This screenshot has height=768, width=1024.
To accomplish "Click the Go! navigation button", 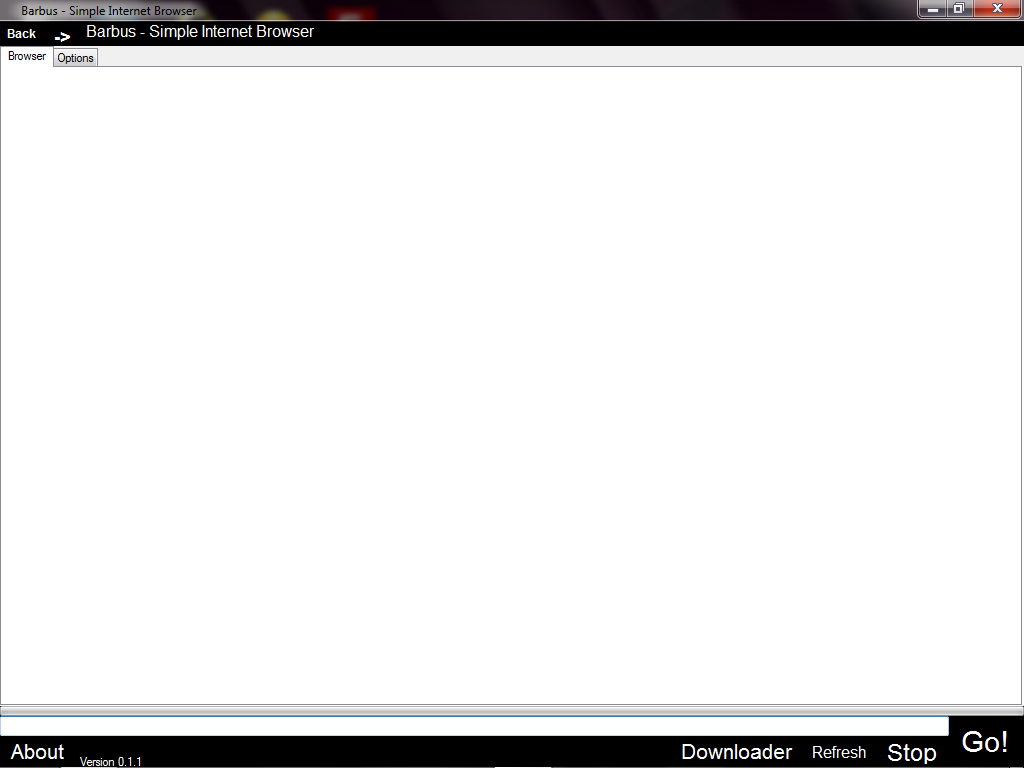I will pyautogui.click(x=984, y=742).
